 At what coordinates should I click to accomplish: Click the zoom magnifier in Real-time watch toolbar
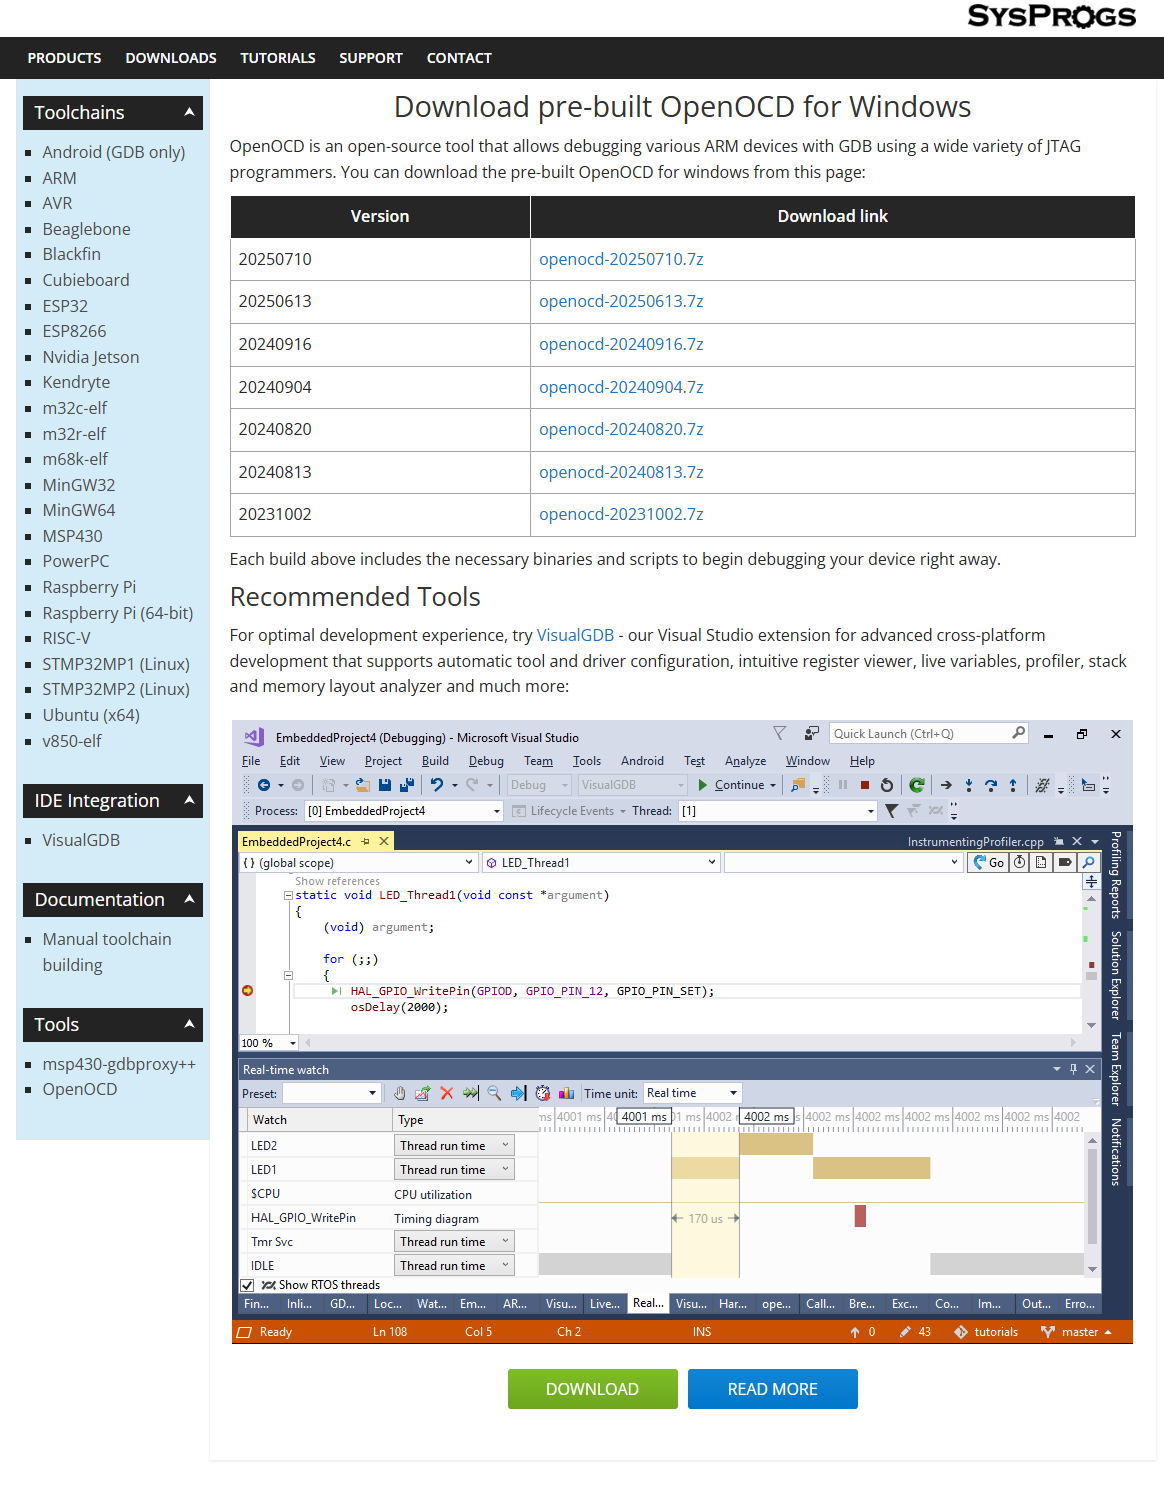tap(494, 1093)
